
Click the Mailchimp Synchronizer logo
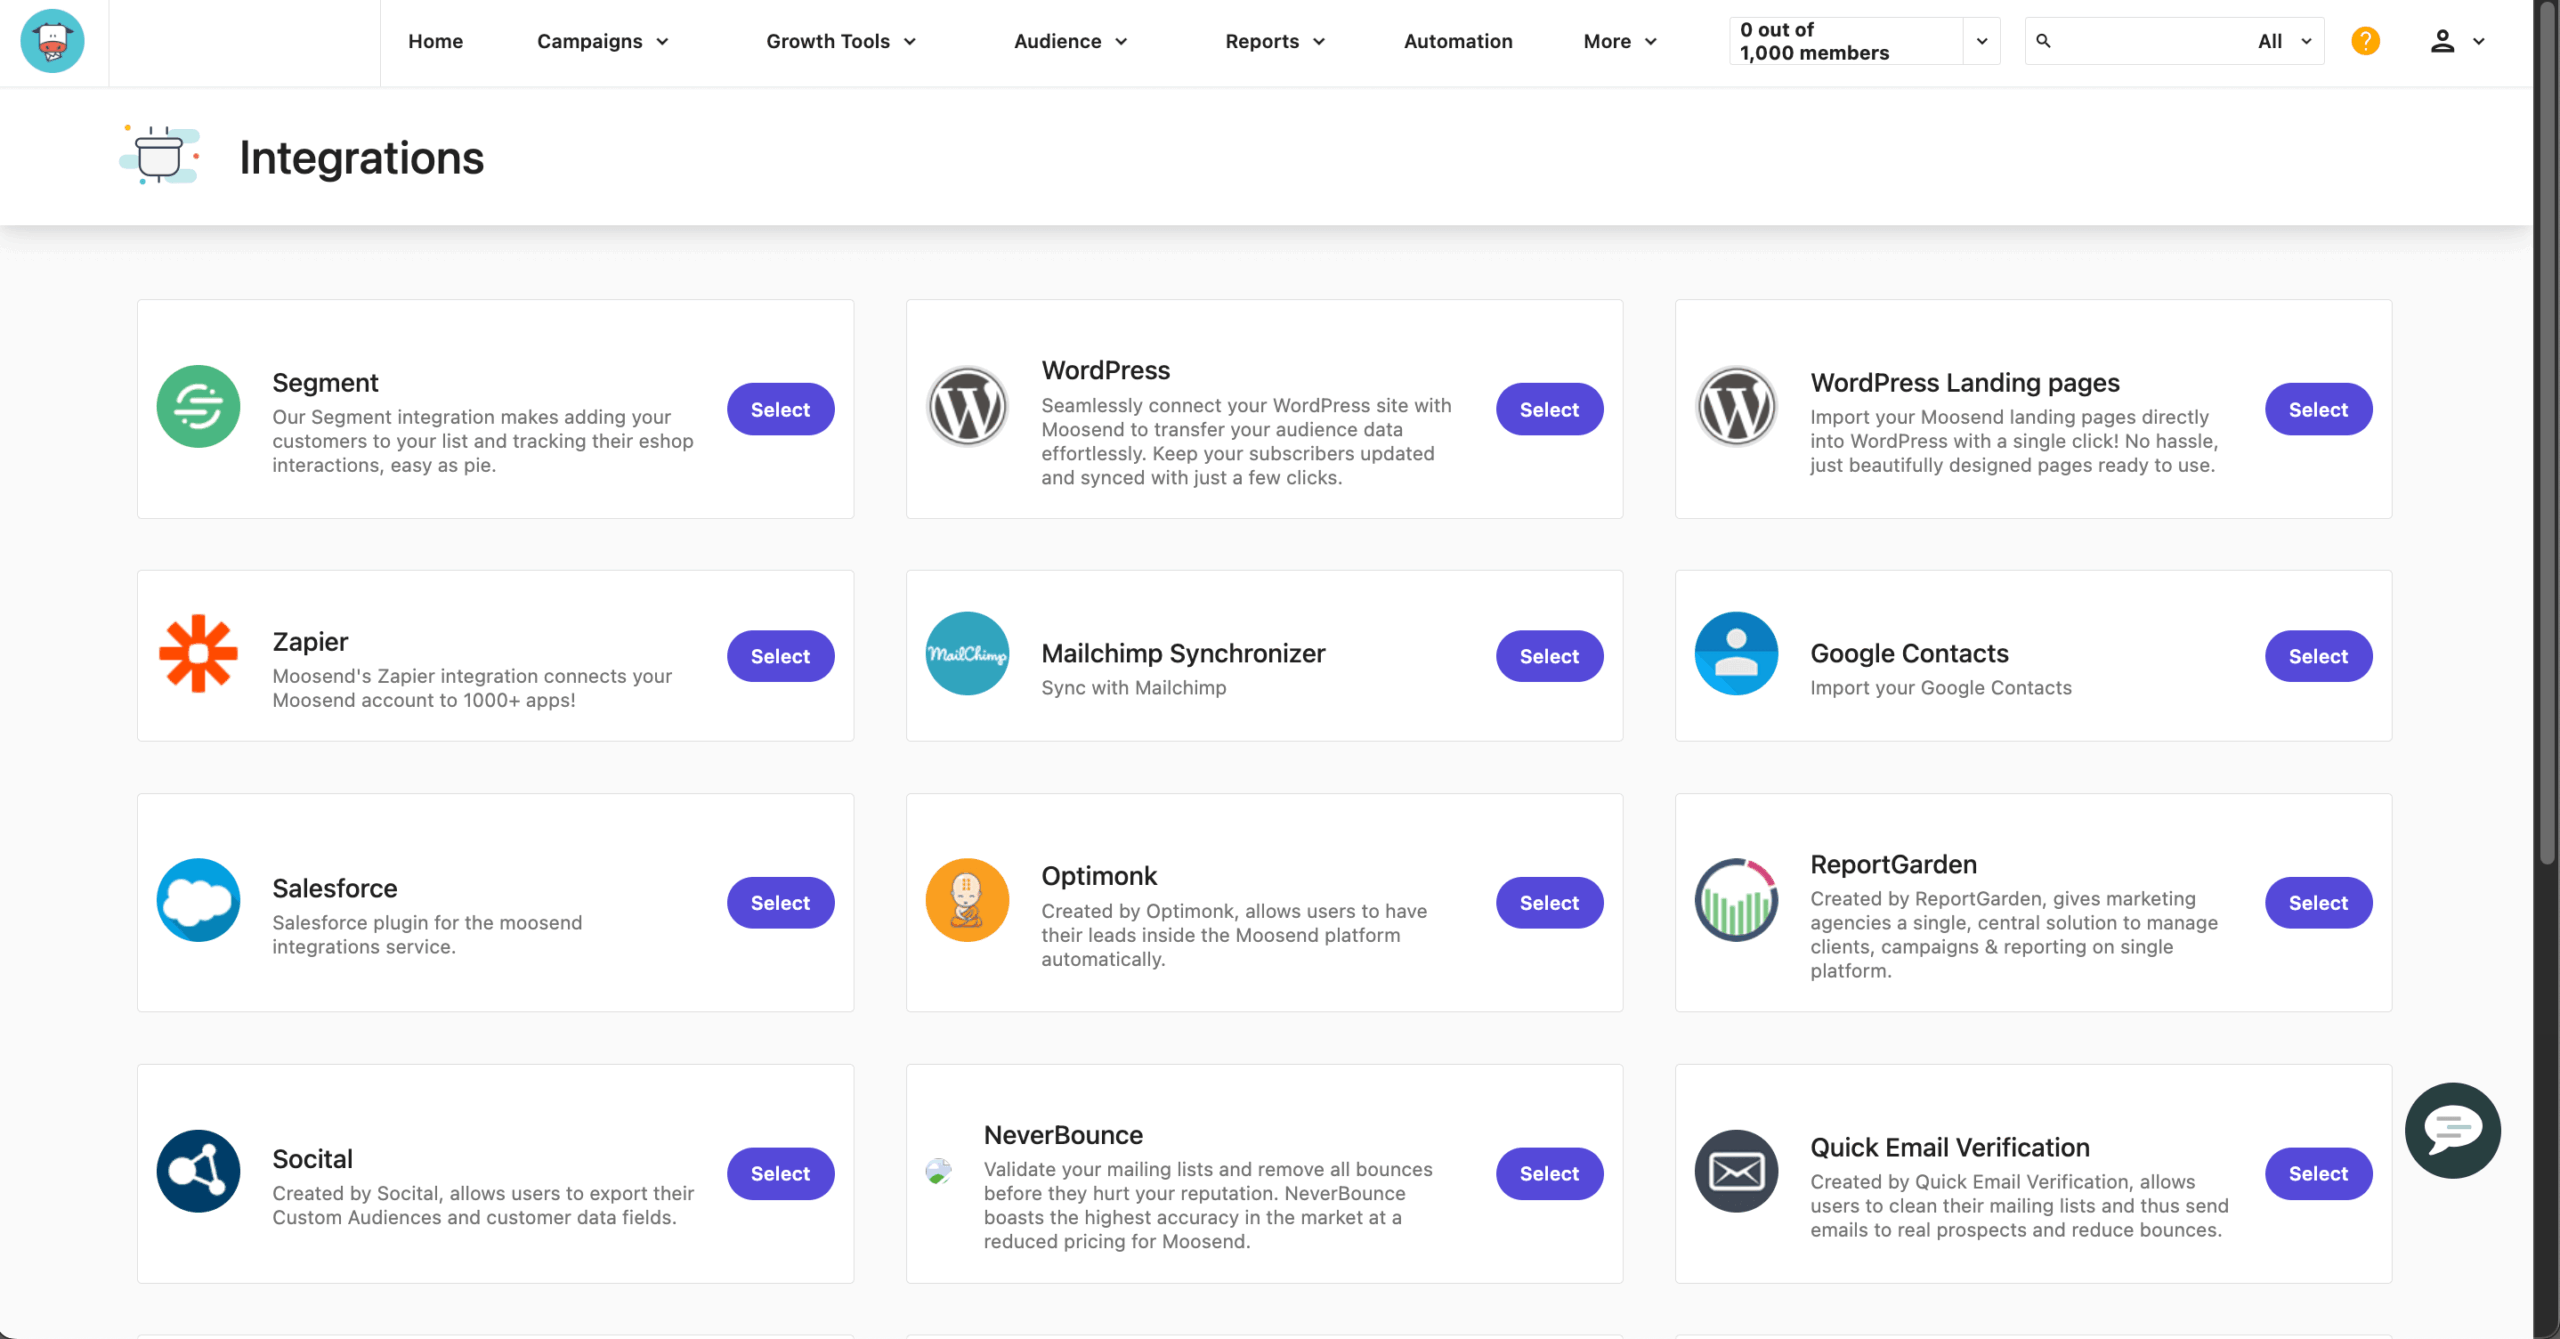967,653
